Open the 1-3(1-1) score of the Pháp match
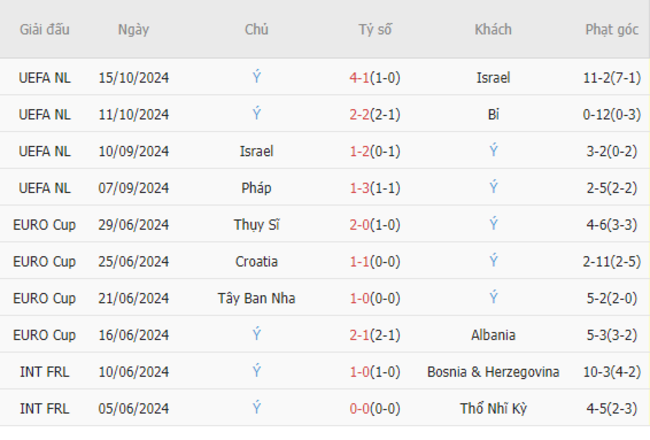Image resolution: width=650 pixels, height=440 pixels. tap(375, 188)
